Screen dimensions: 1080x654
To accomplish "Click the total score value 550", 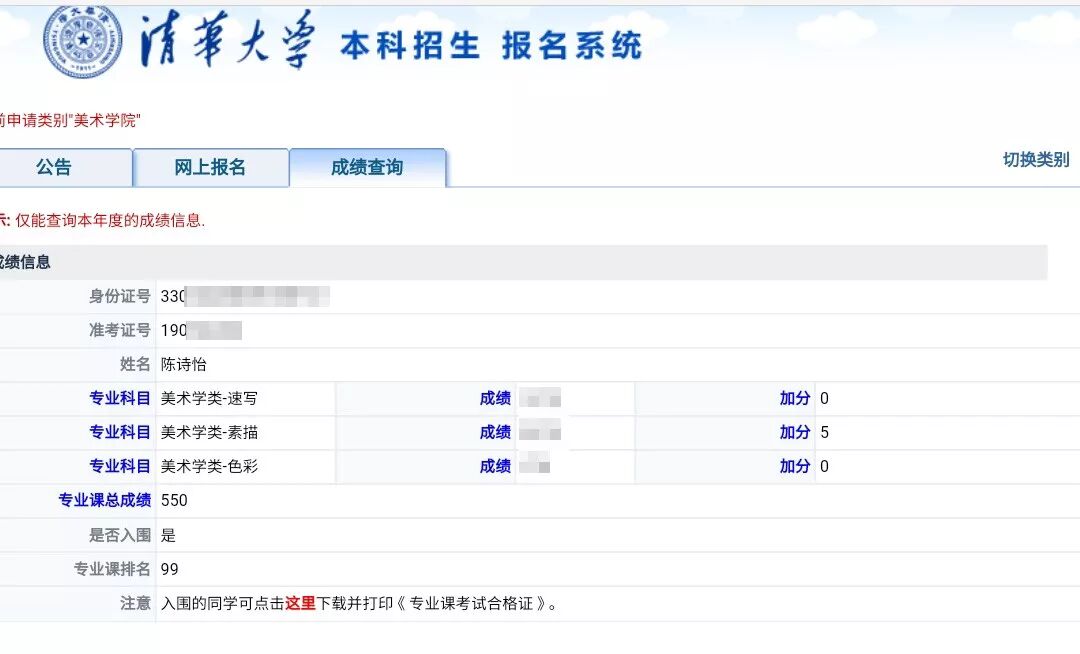I will [174, 500].
